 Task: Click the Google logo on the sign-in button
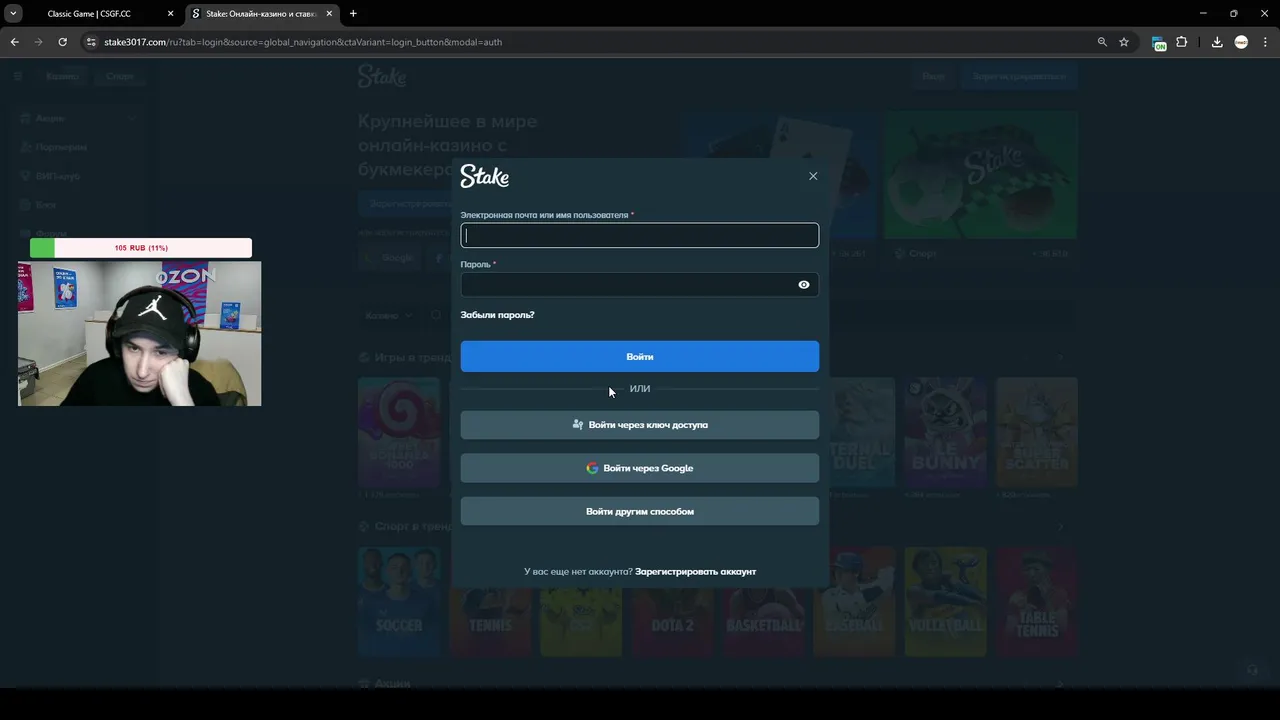point(592,468)
